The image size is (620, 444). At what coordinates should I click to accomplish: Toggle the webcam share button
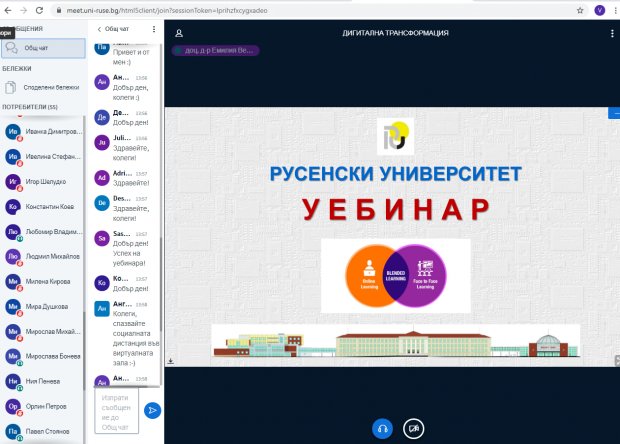pos(414,429)
